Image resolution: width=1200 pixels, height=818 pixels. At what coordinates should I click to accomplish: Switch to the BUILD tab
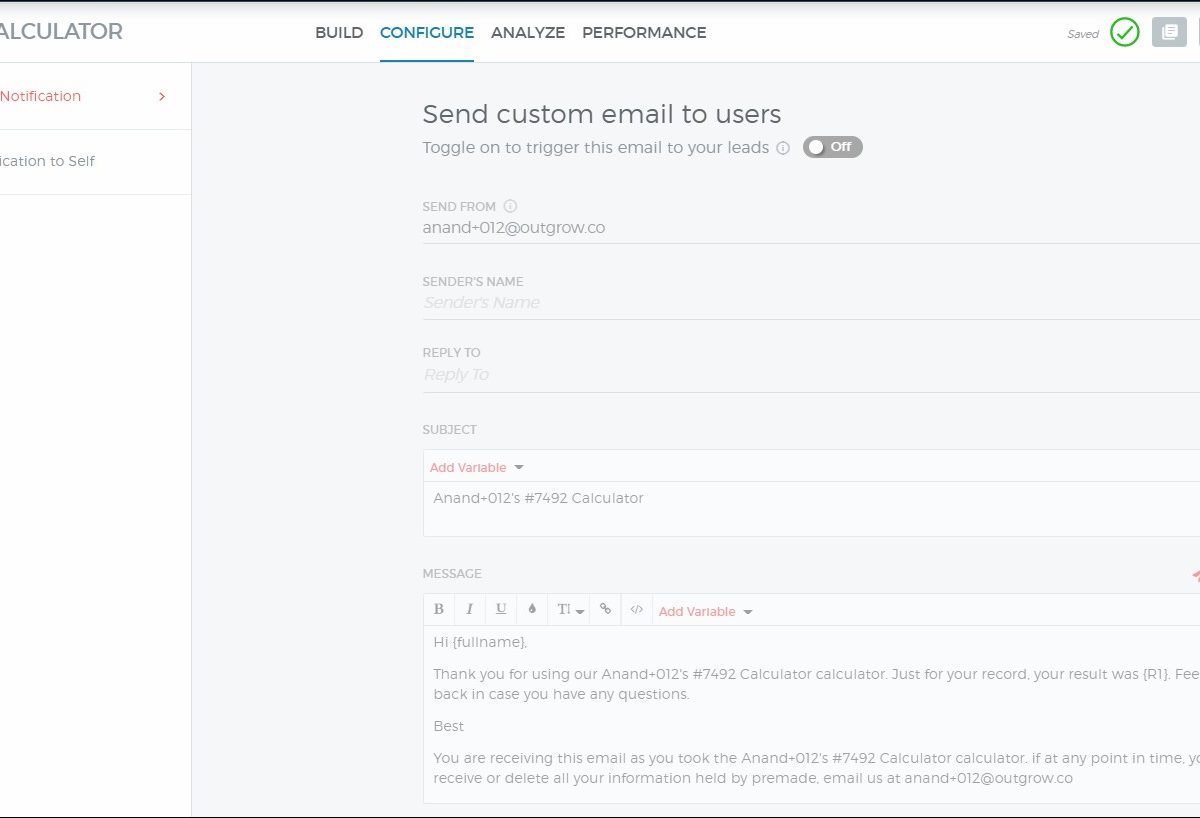(x=339, y=33)
